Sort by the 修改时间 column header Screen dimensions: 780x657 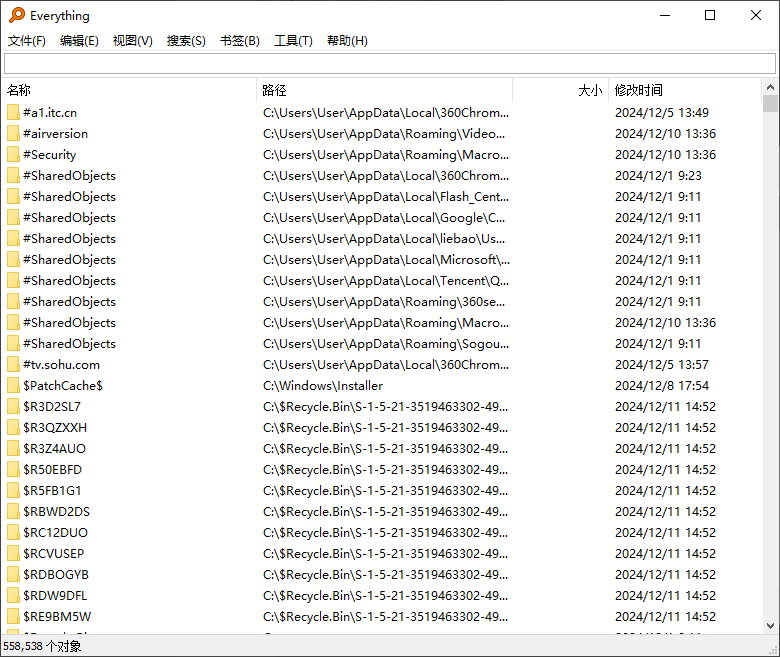(685, 90)
